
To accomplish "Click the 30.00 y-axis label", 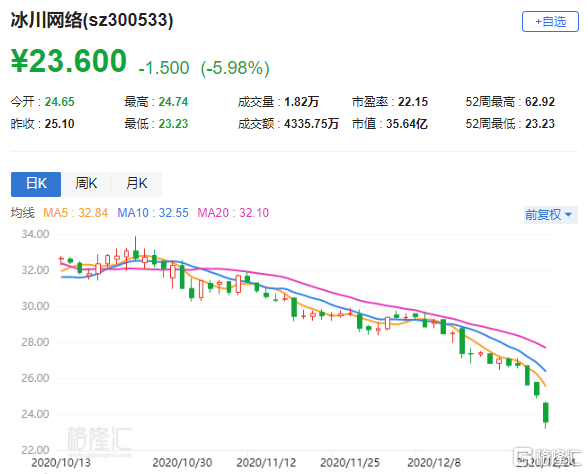I will pyautogui.click(x=35, y=306).
